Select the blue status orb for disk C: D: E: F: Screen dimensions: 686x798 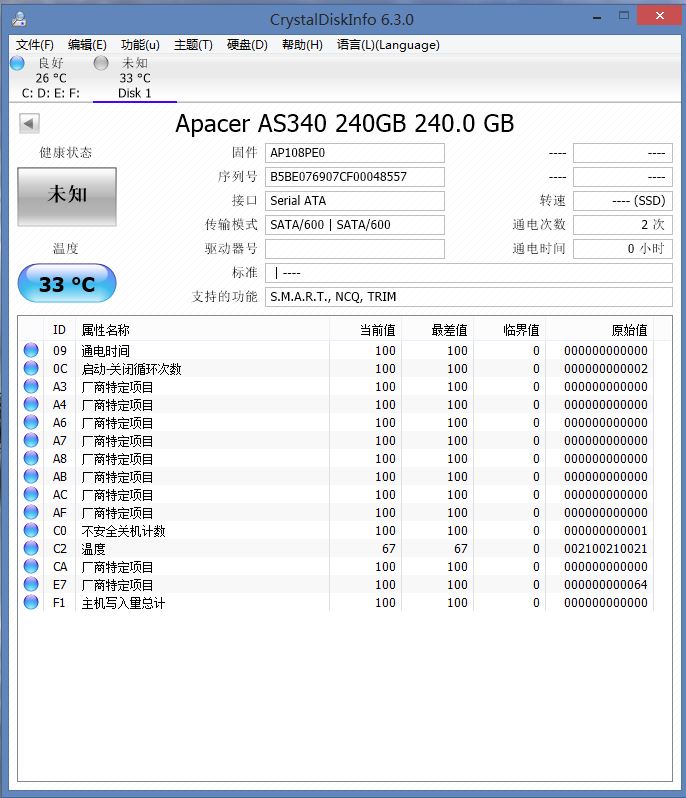click(17, 63)
